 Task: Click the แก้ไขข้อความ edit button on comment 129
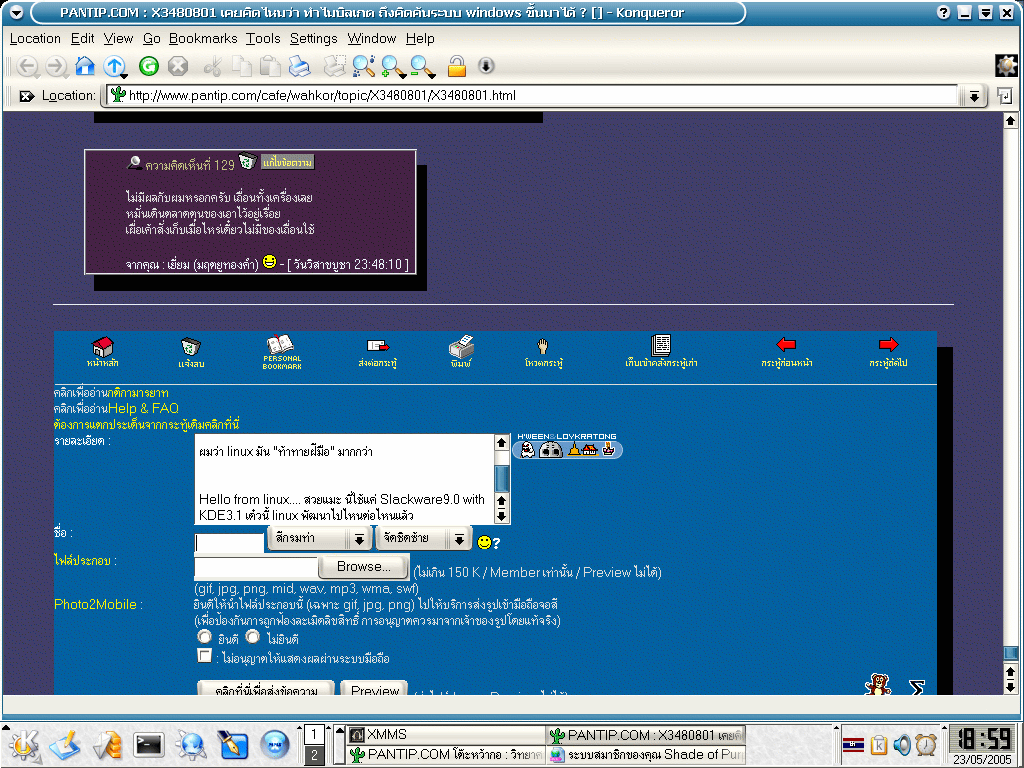click(287, 162)
